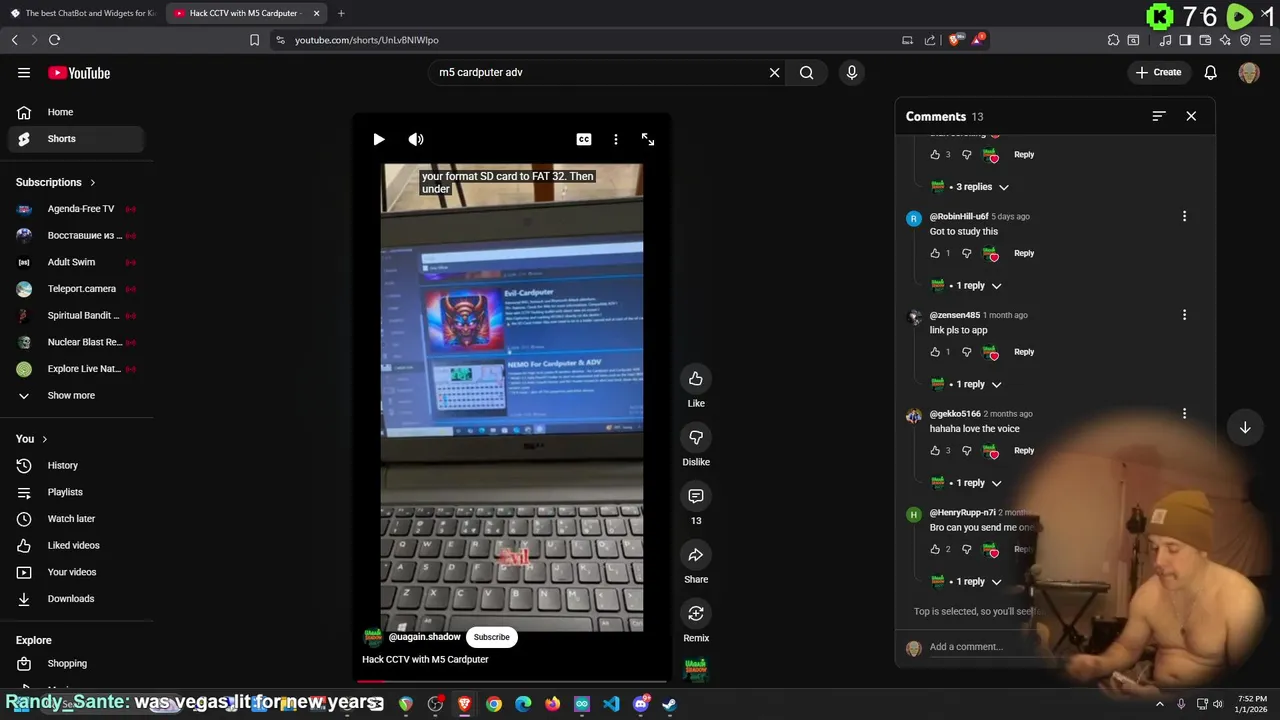Screen dimensions: 1280x720
Task: Open Liked videos in the sidebar
Action: 76,546
